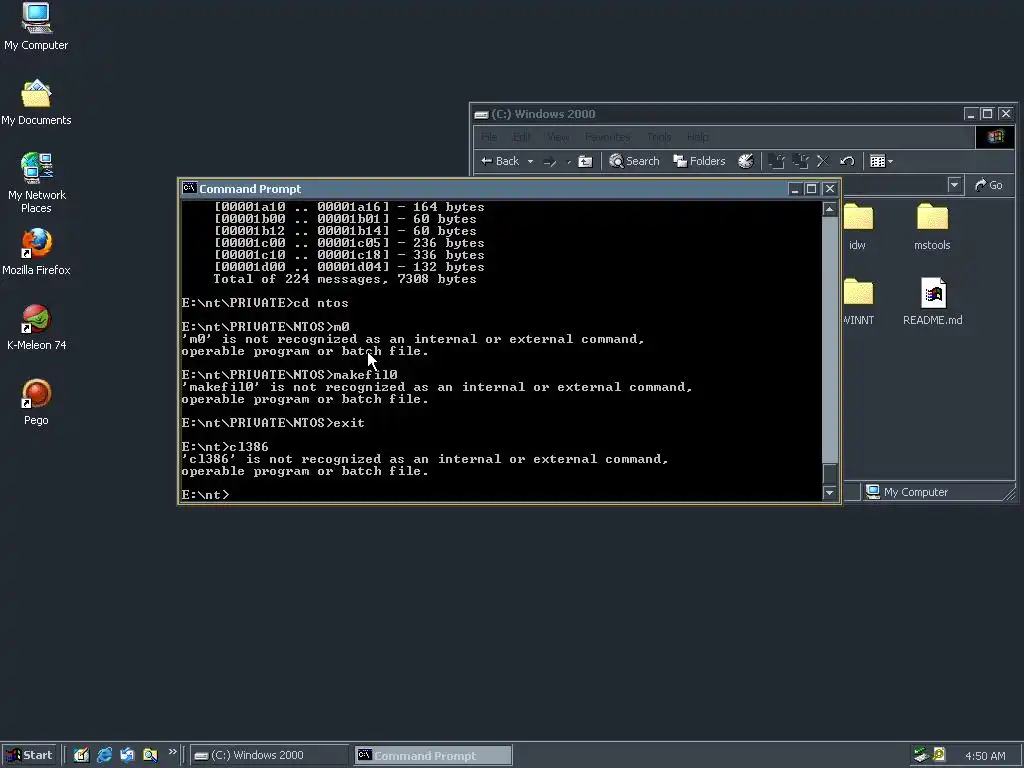Open Command Prompt window system menu icon

click(x=189, y=188)
